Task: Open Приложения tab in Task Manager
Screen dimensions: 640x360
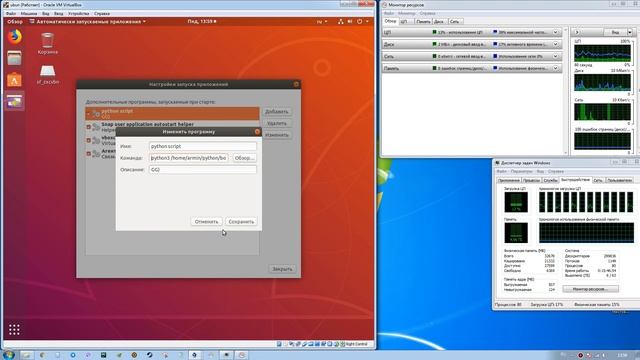Action: click(509, 180)
